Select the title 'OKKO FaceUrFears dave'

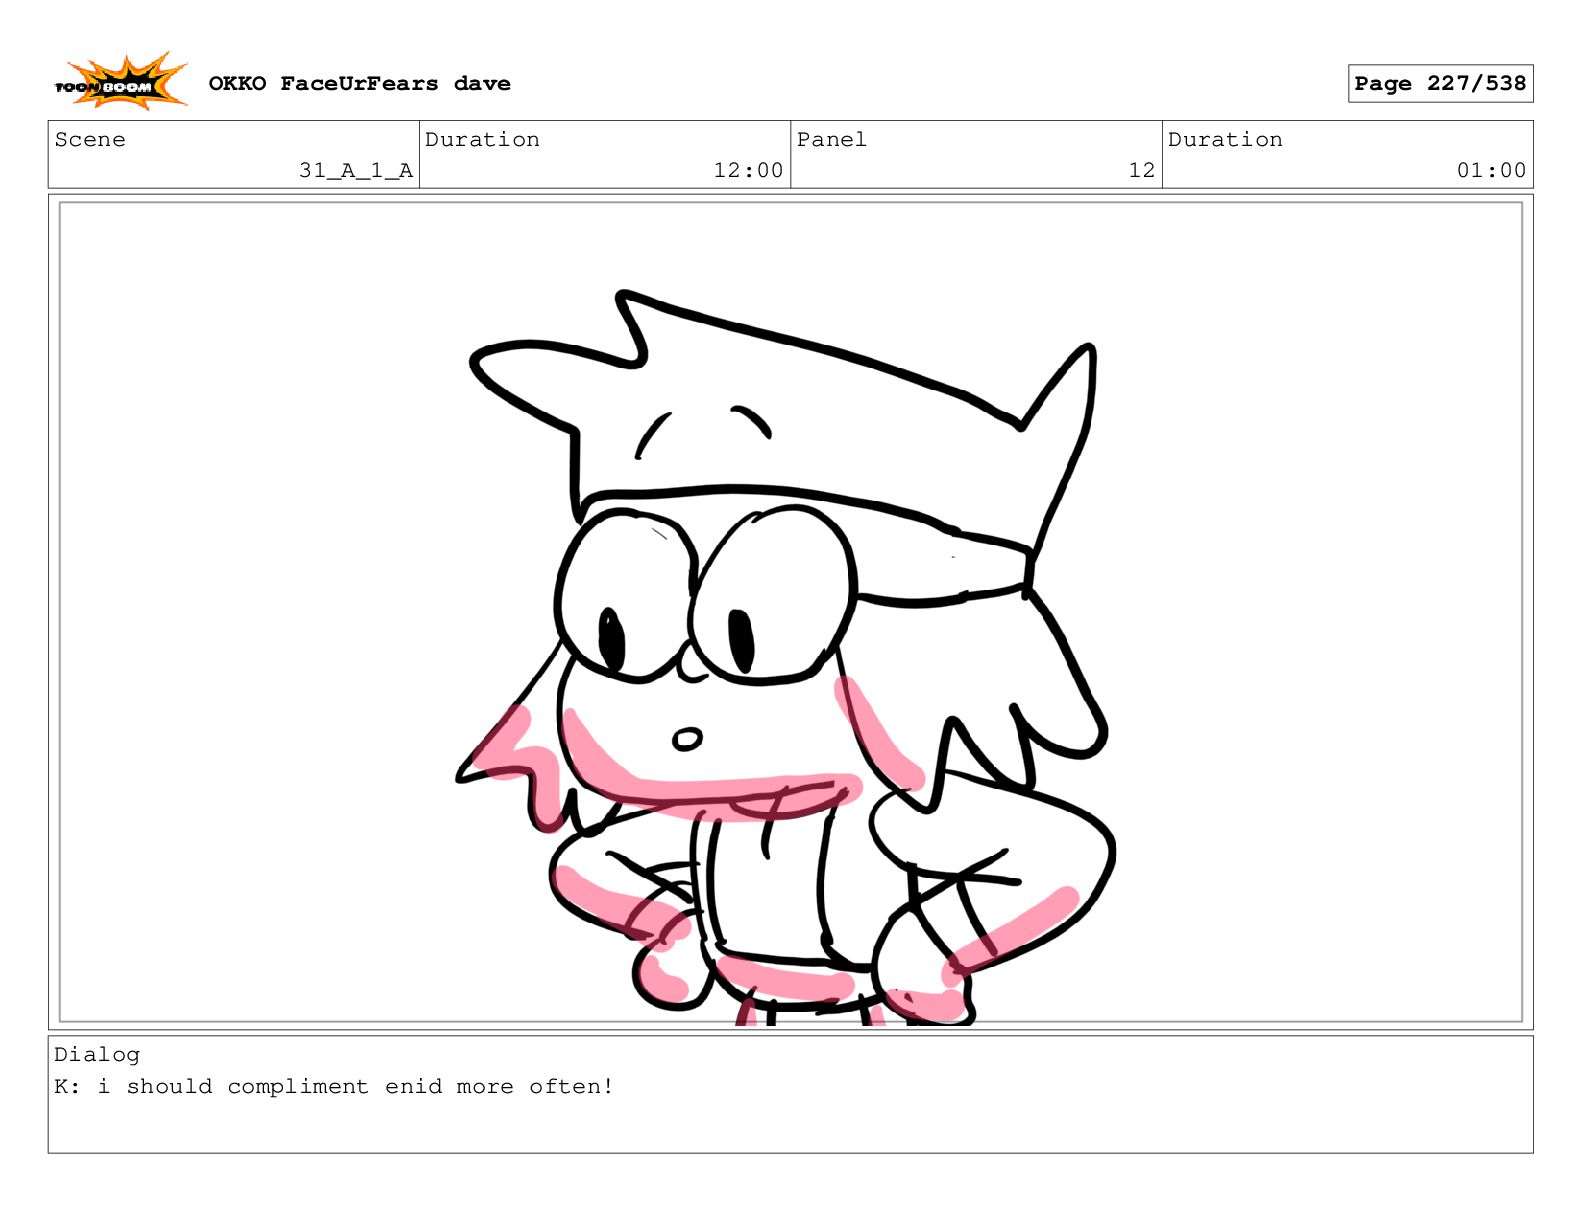click(359, 84)
